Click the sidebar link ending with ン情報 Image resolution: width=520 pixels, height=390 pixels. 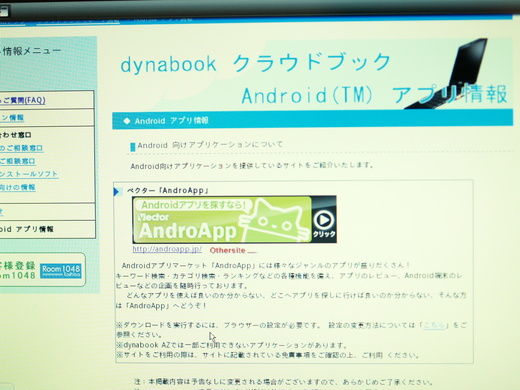click(x=12, y=118)
